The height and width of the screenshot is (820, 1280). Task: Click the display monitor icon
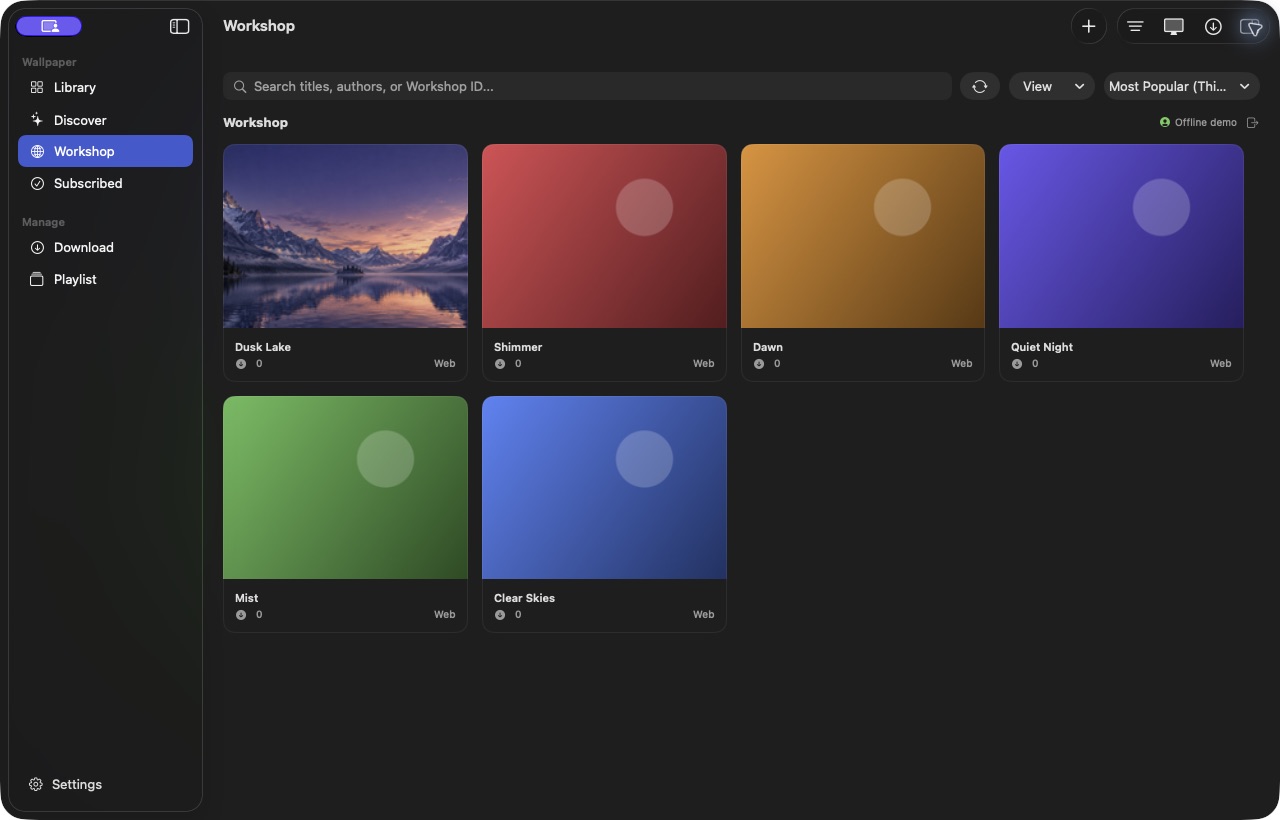(x=1174, y=26)
